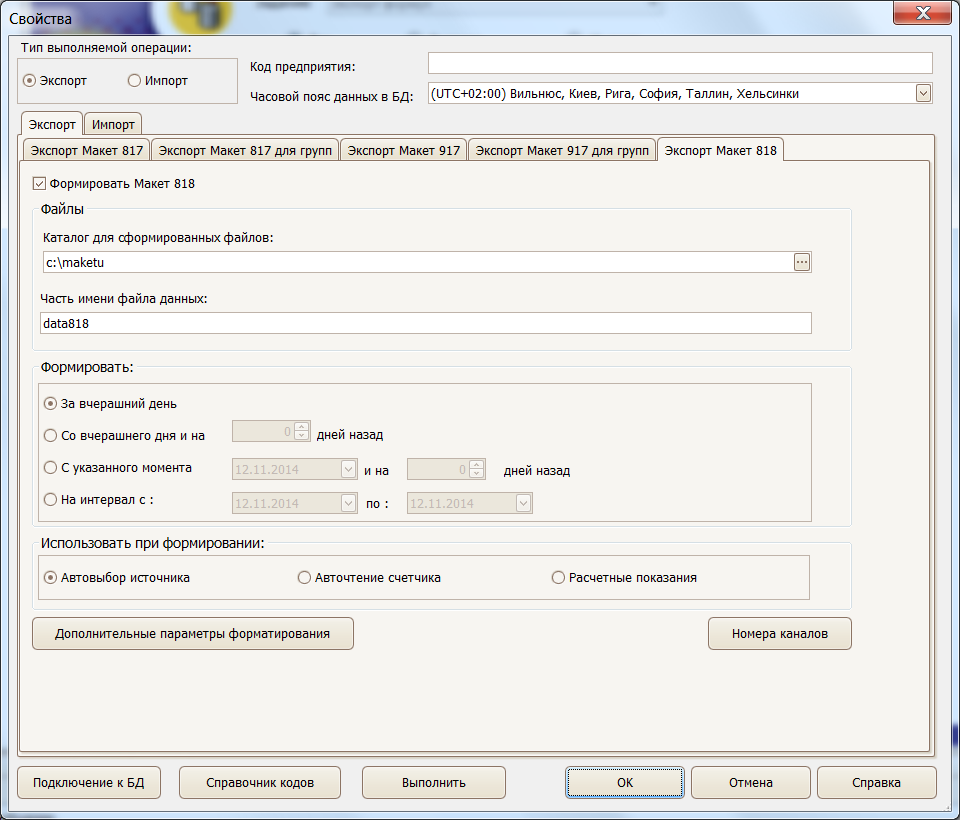Click "Дополнительные параметры форматирования" button

tap(192, 633)
